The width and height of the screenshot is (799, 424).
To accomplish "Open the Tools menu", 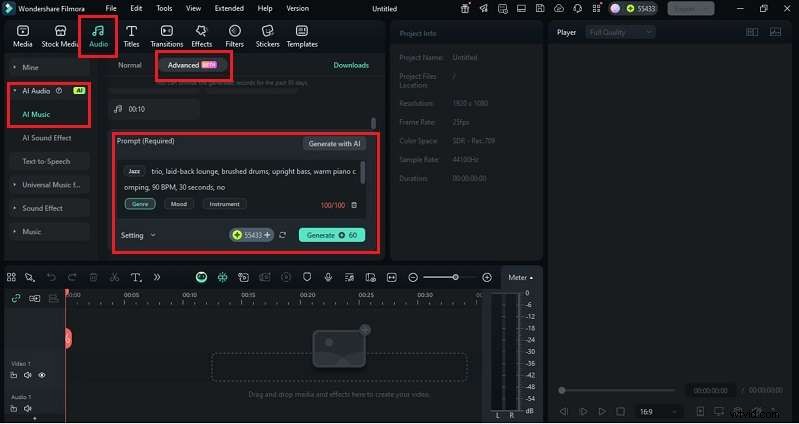I will [164, 8].
